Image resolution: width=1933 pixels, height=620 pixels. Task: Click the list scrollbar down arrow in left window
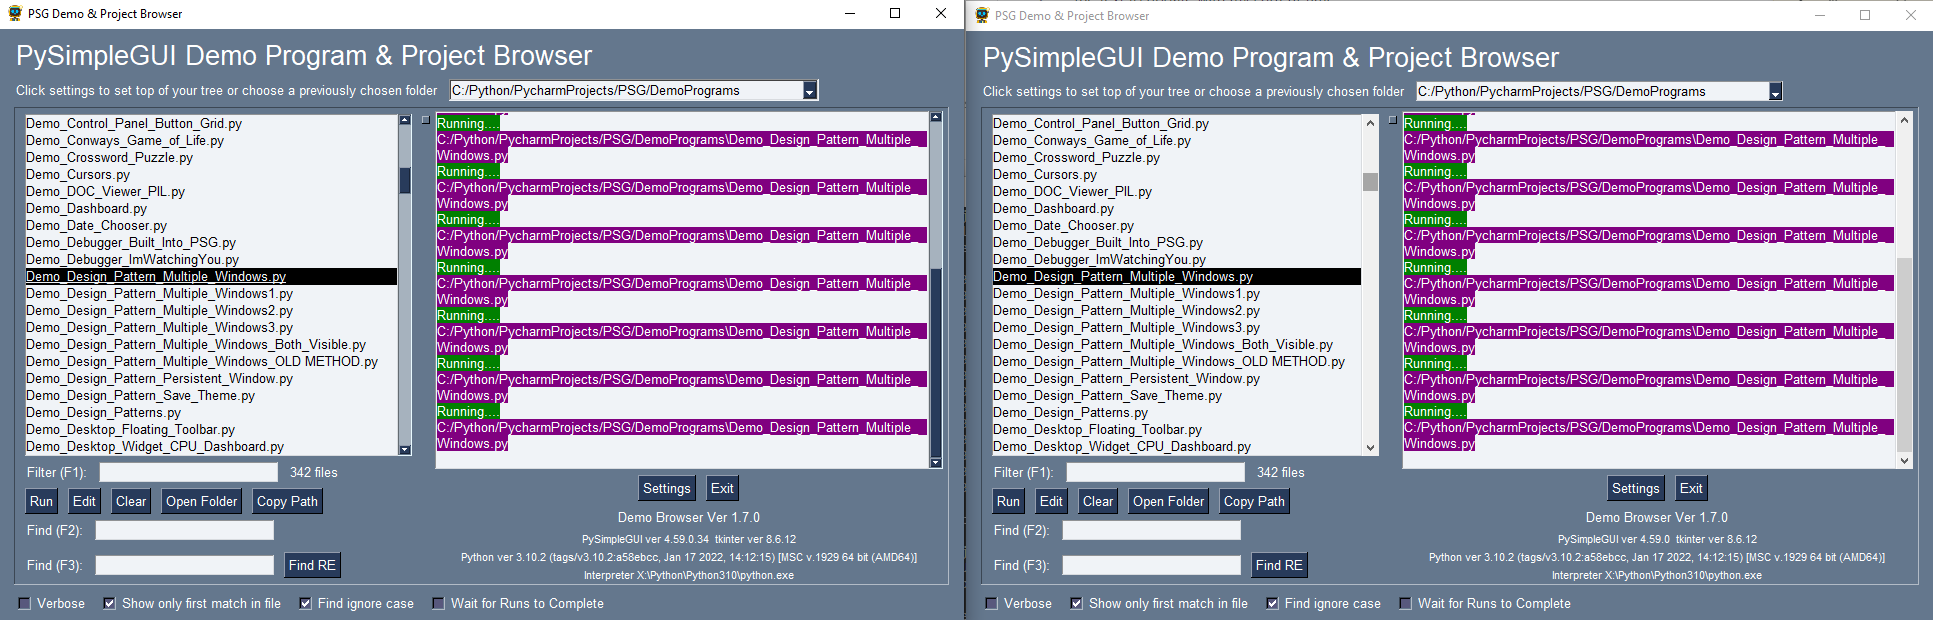pyautogui.click(x=405, y=450)
